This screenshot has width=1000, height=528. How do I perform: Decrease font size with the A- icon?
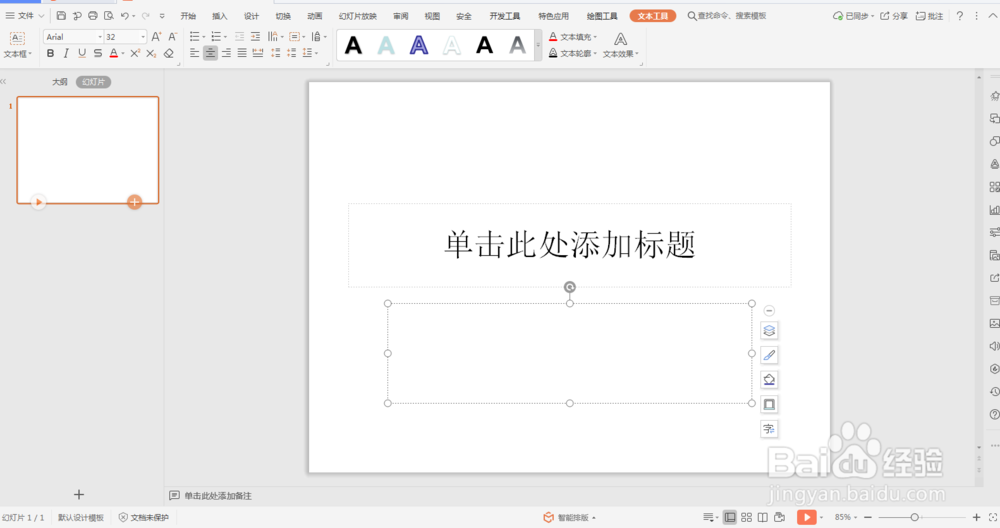[x=172, y=37]
